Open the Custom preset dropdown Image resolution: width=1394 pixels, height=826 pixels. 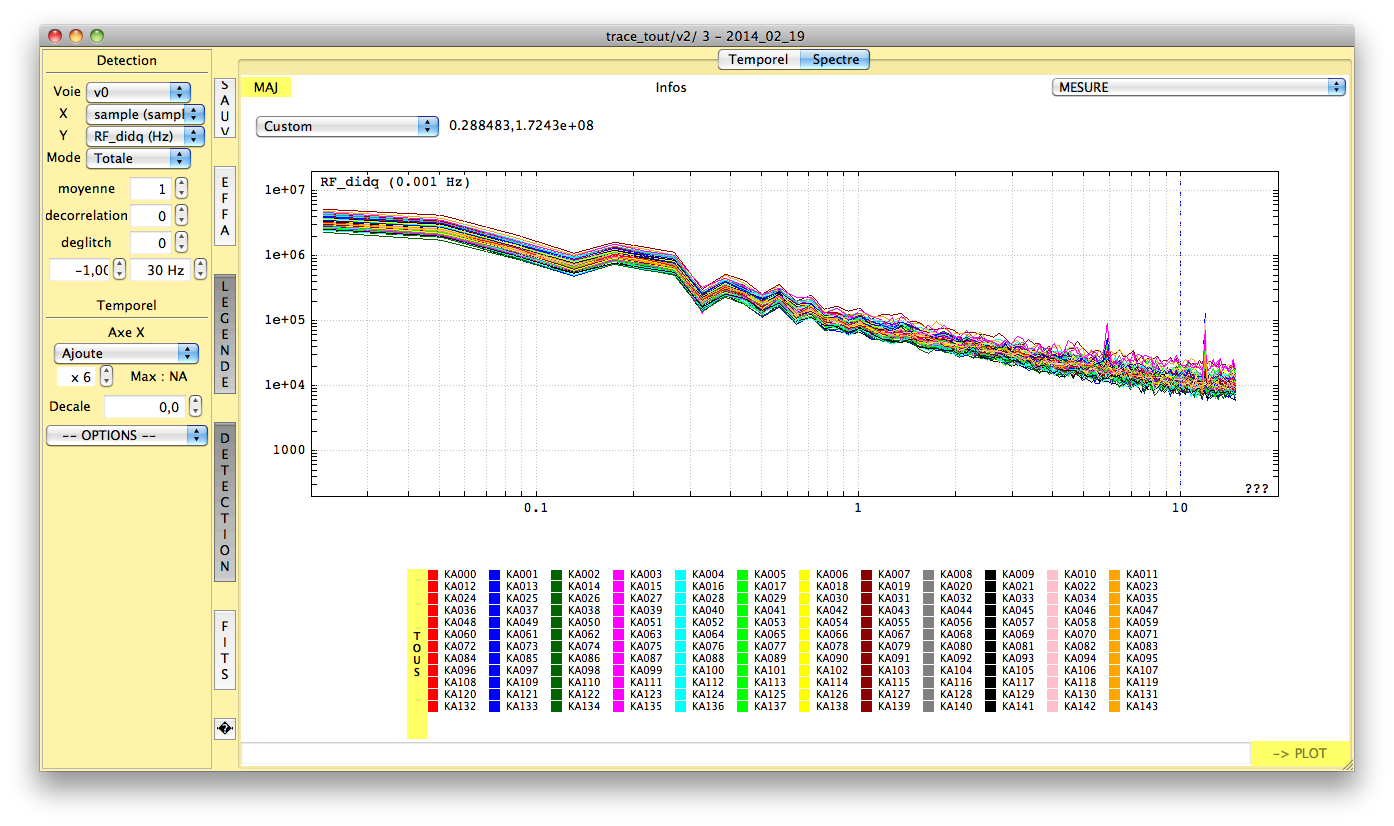pos(347,126)
